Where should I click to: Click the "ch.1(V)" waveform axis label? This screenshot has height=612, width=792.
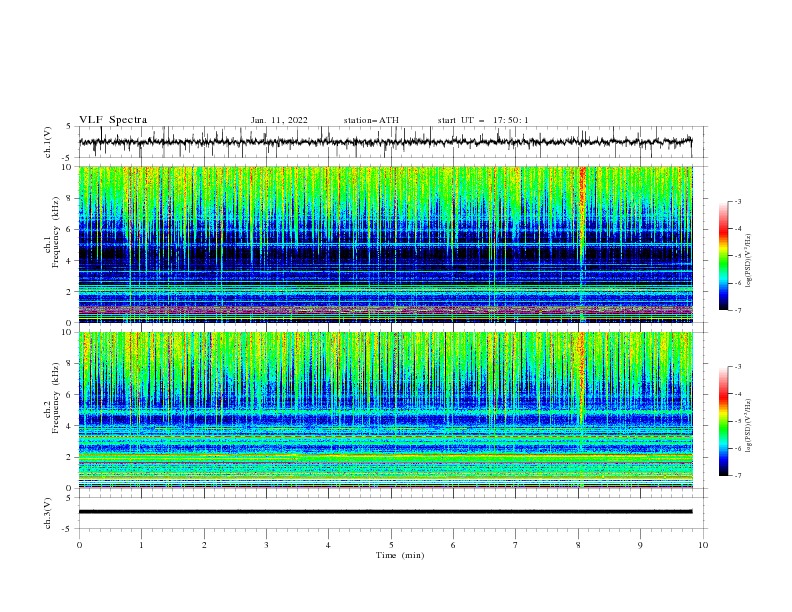(x=48, y=142)
